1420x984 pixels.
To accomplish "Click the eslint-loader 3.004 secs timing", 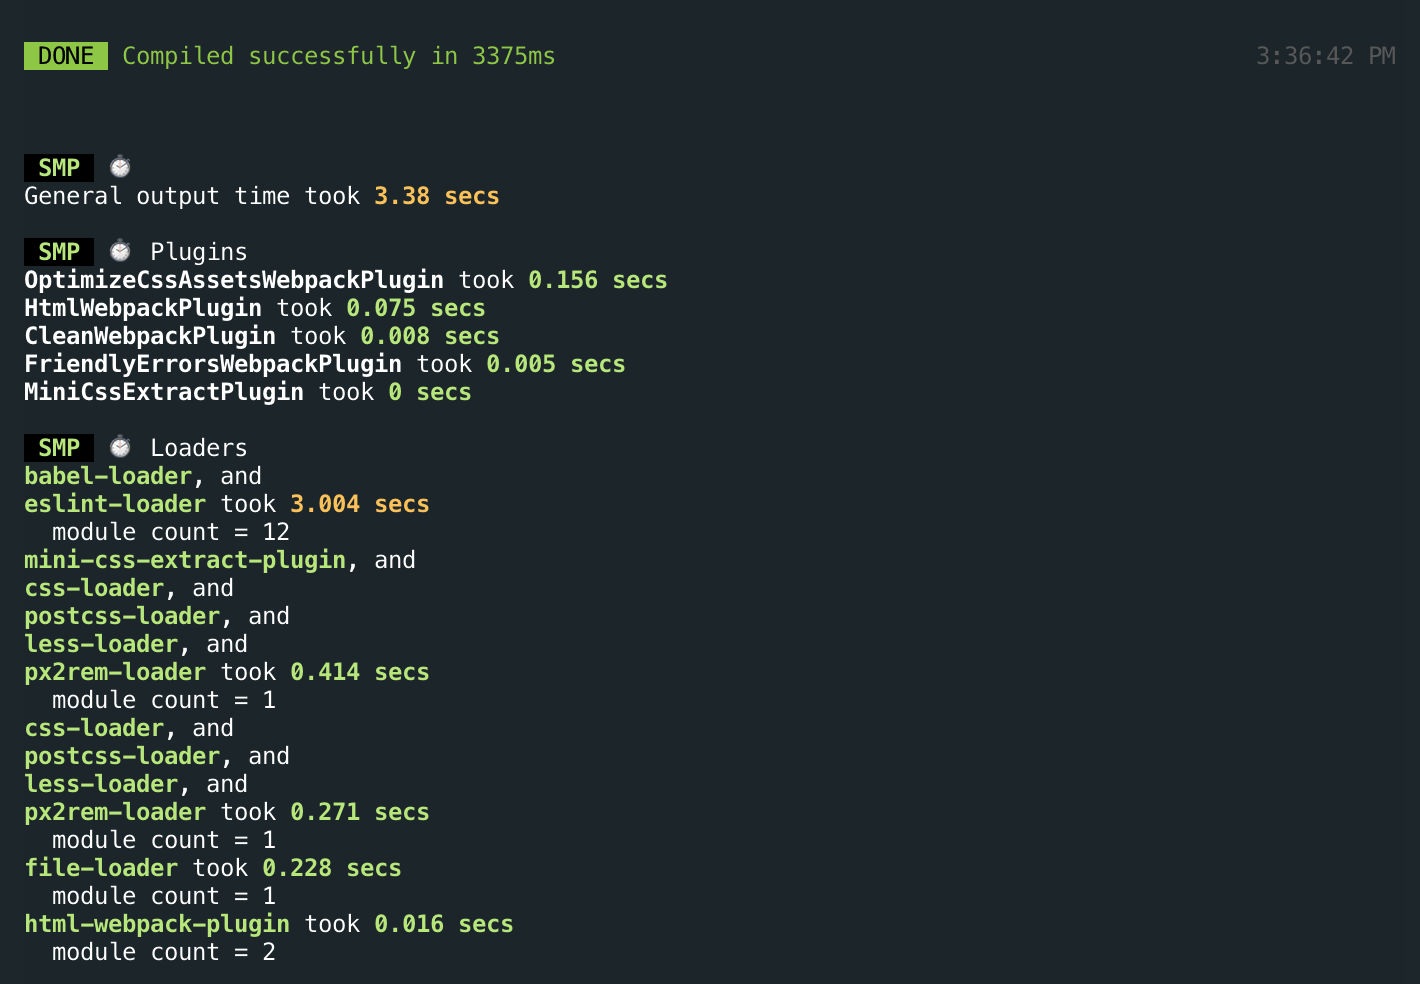I will pos(360,504).
